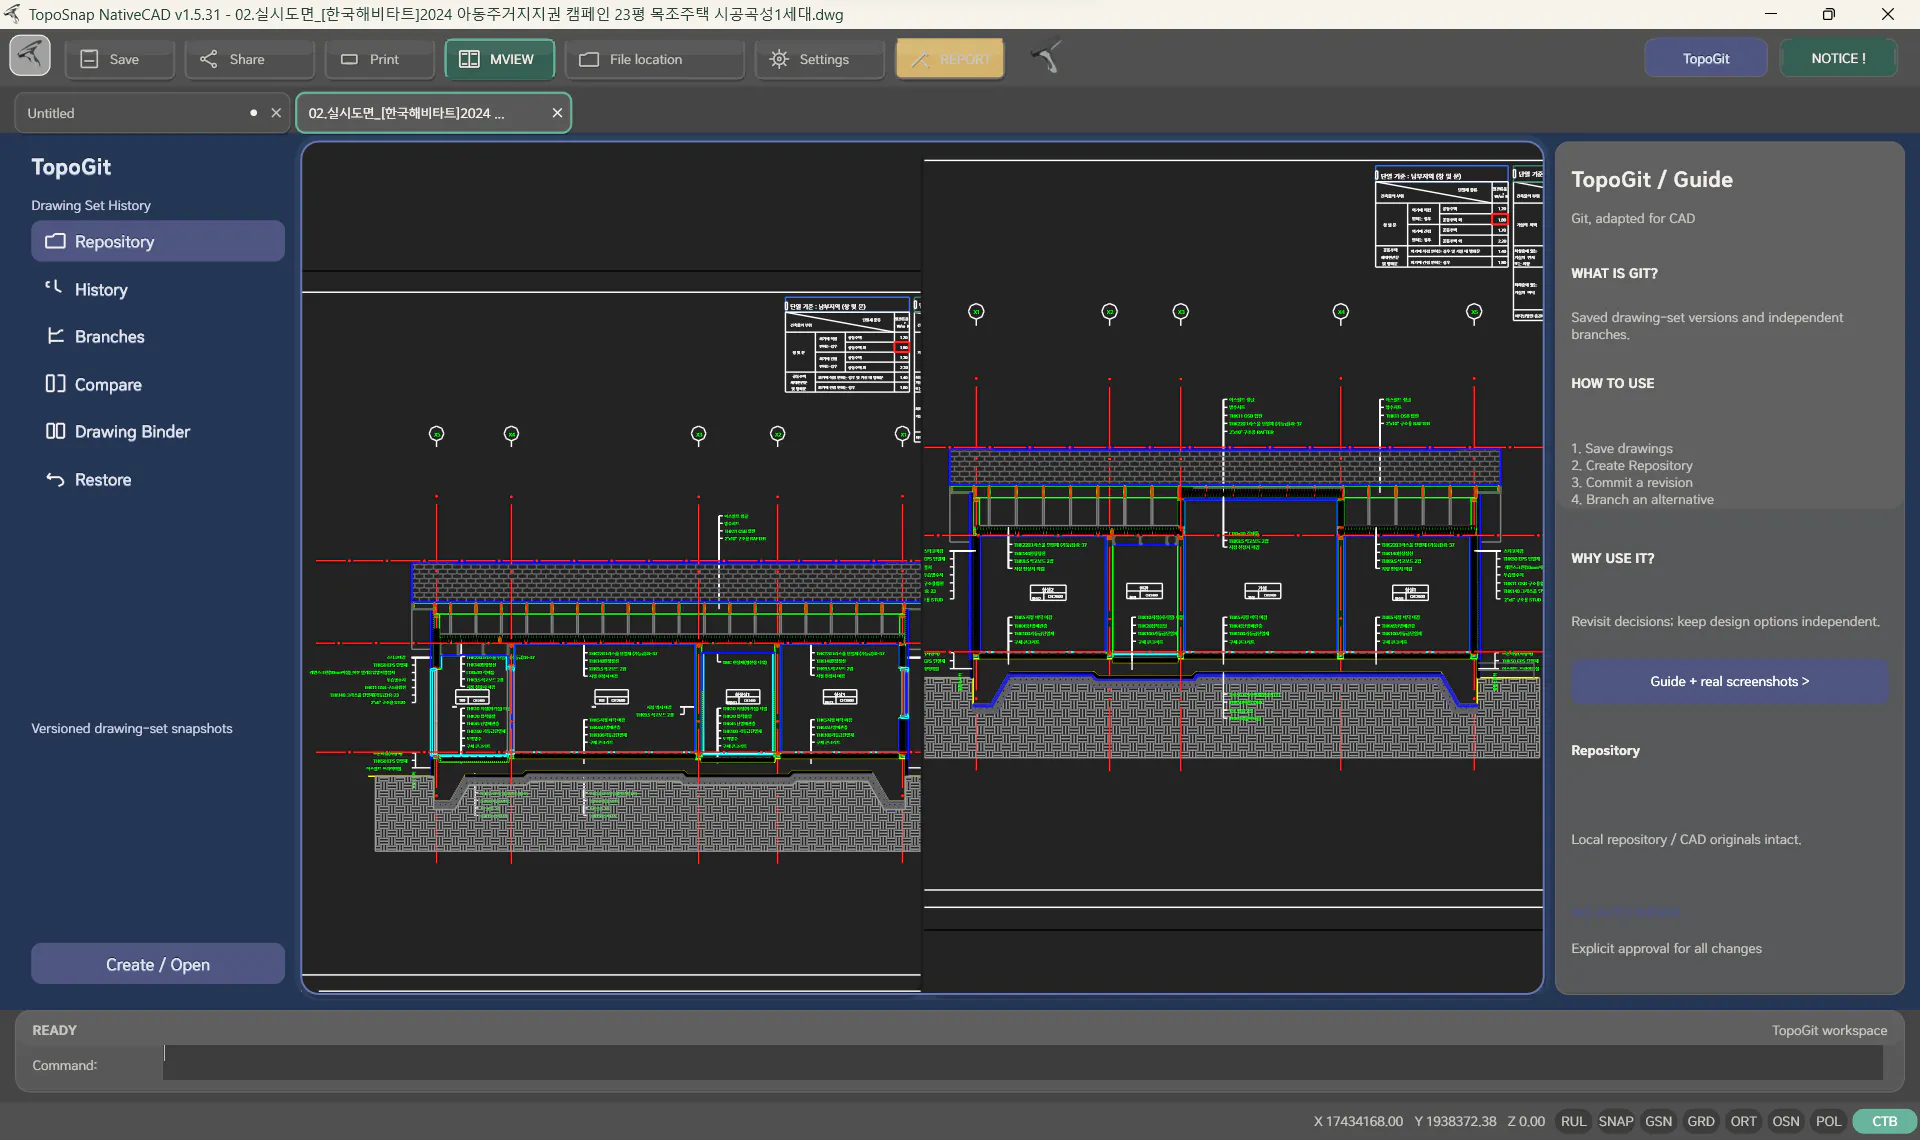Viewport: 1920px width, 1140px height.
Task: Toggle SNAP mode in the status bar
Action: pyautogui.click(x=1615, y=1121)
